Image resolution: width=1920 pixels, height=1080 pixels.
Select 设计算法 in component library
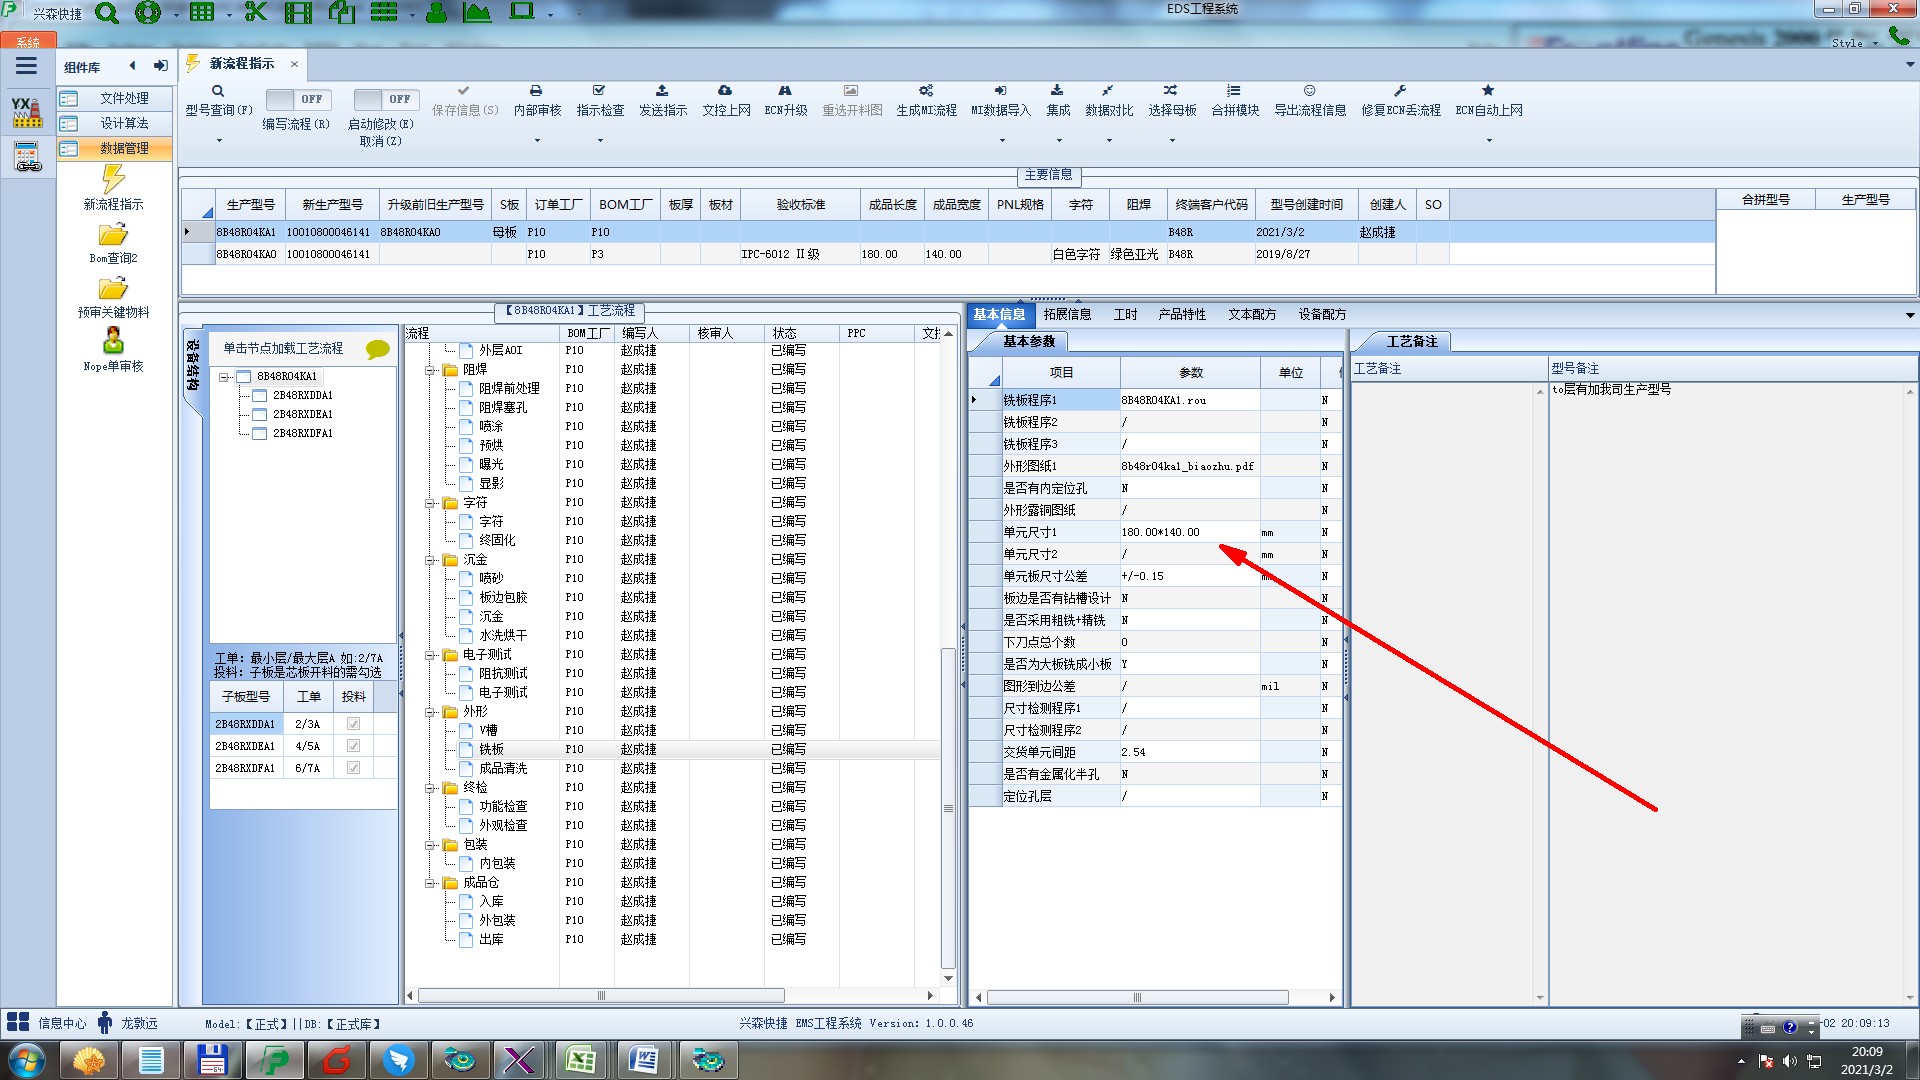(x=124, y=123)
